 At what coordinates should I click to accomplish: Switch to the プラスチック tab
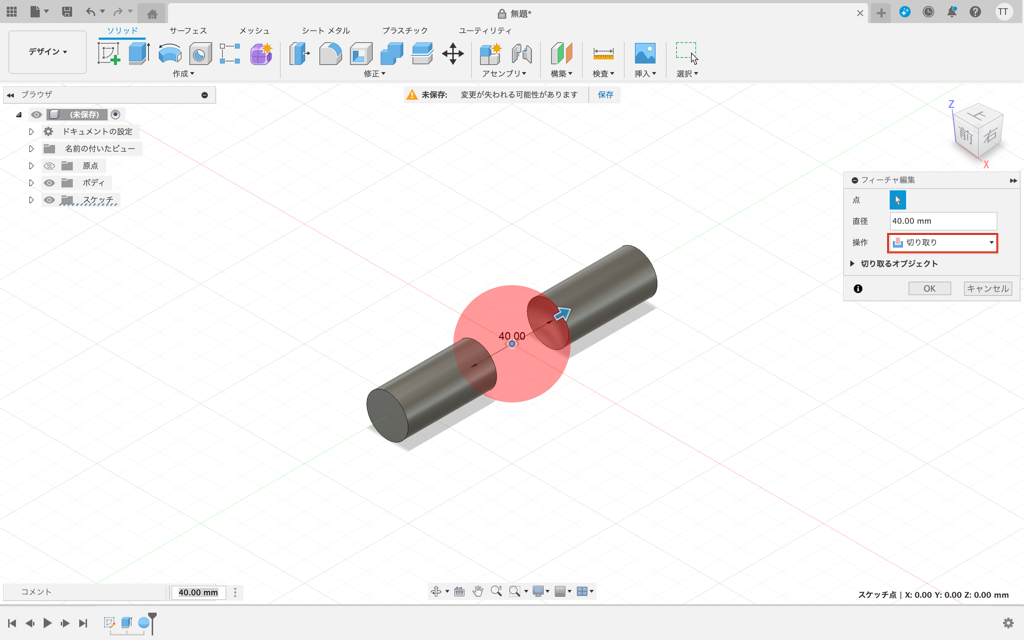tap(405, 31)
